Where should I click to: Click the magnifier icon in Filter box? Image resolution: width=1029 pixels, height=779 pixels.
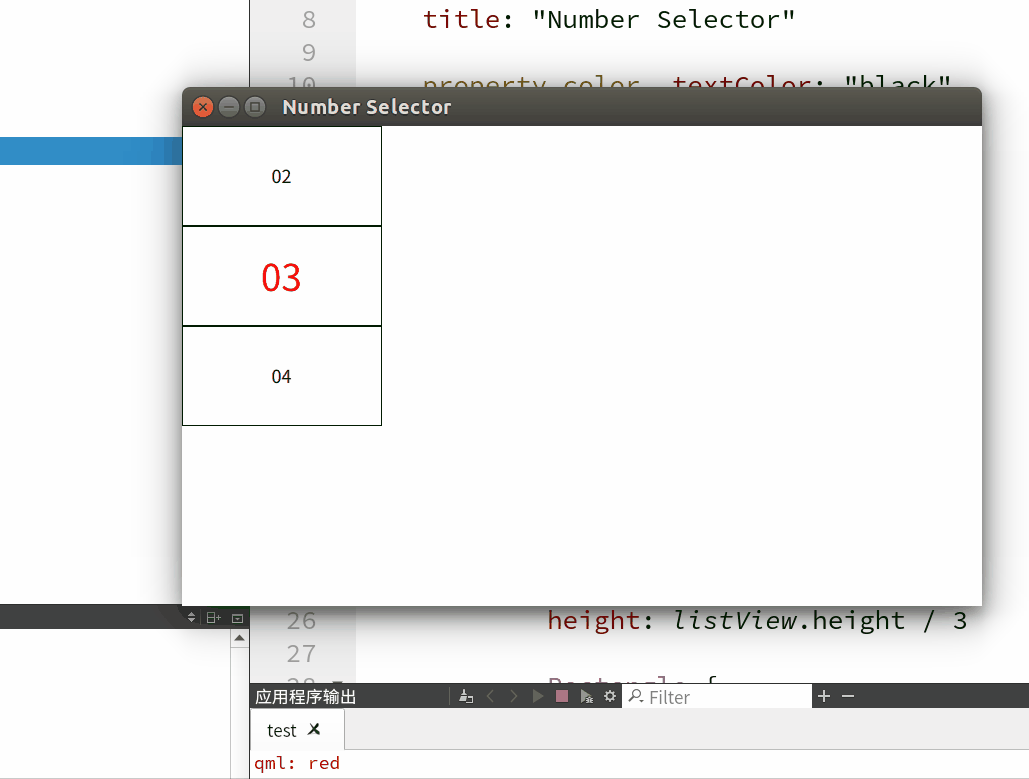[635, 696]
